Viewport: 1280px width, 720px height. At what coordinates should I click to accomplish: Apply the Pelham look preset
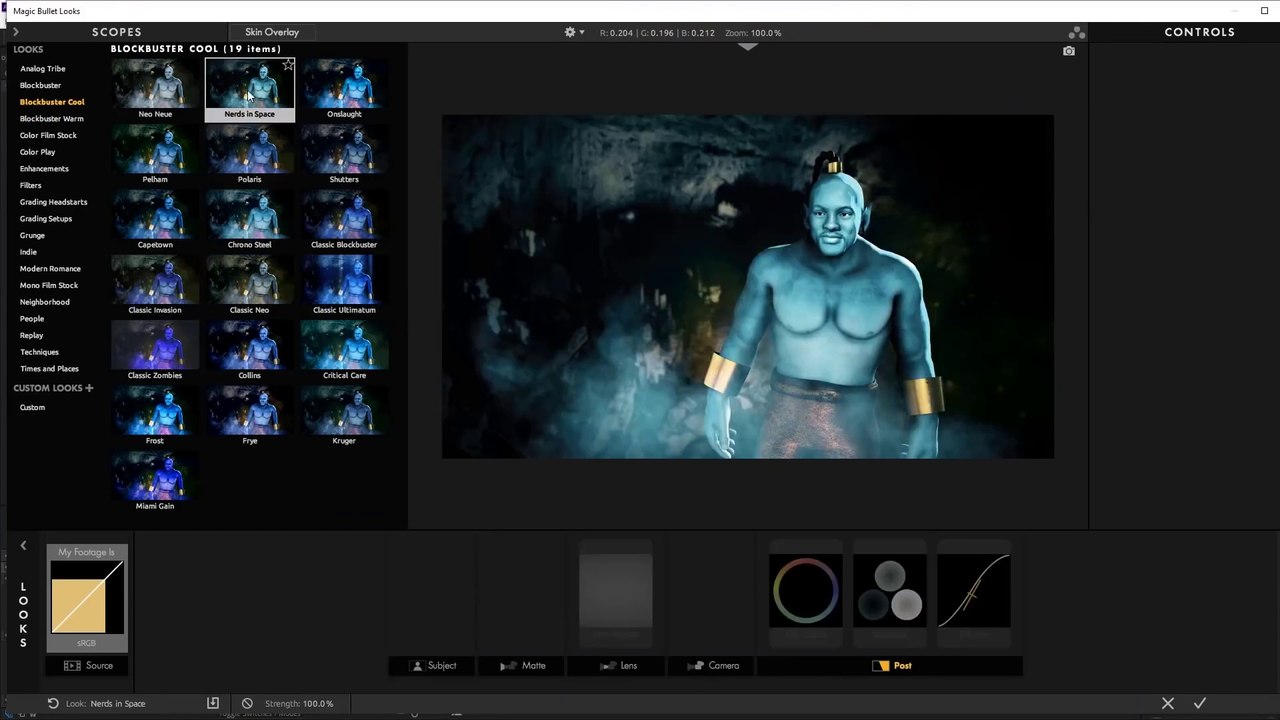[155, 155]
